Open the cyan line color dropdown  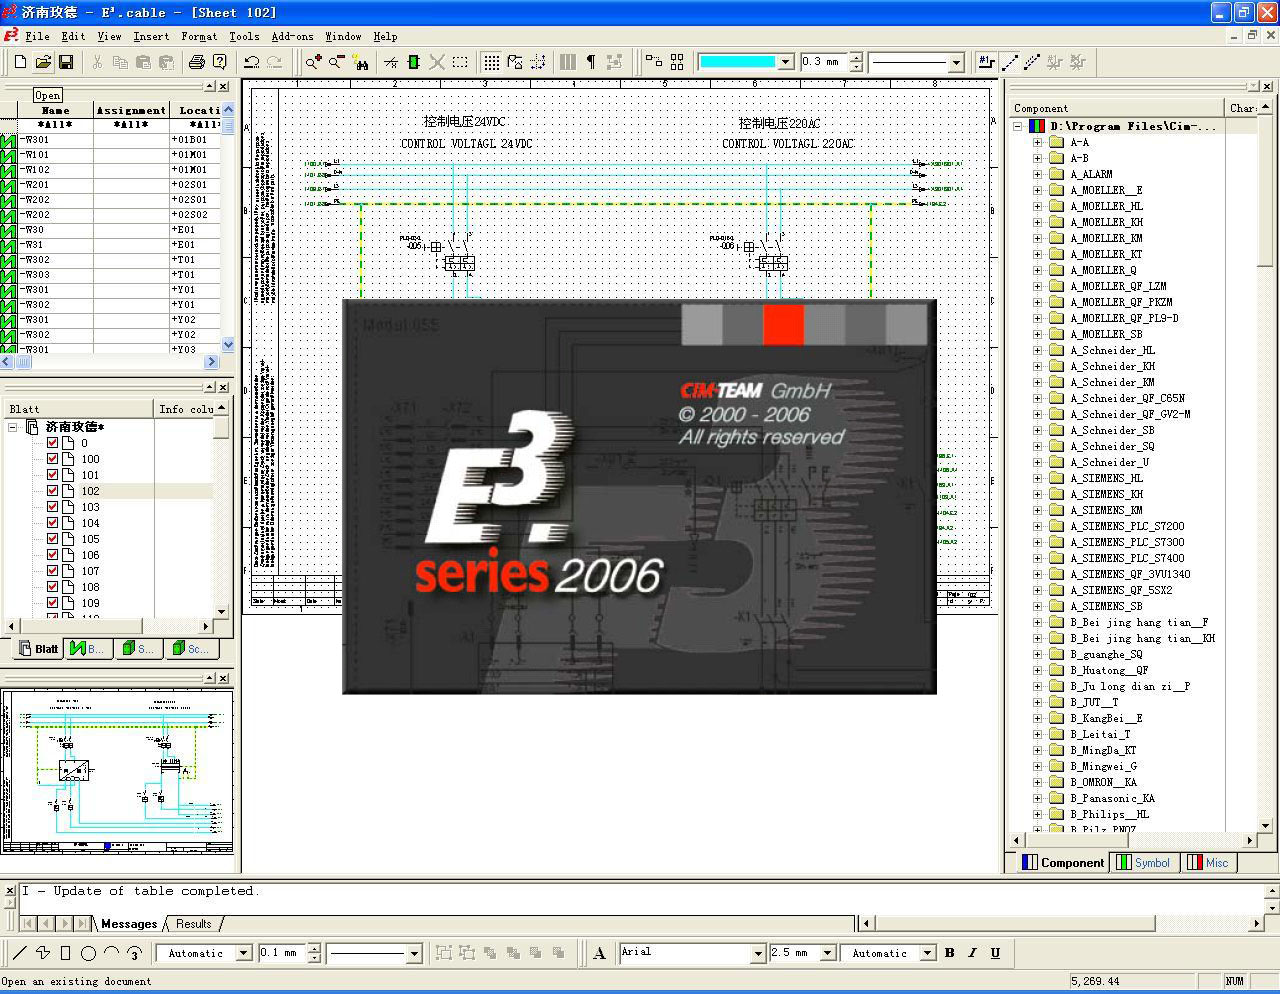785,62
